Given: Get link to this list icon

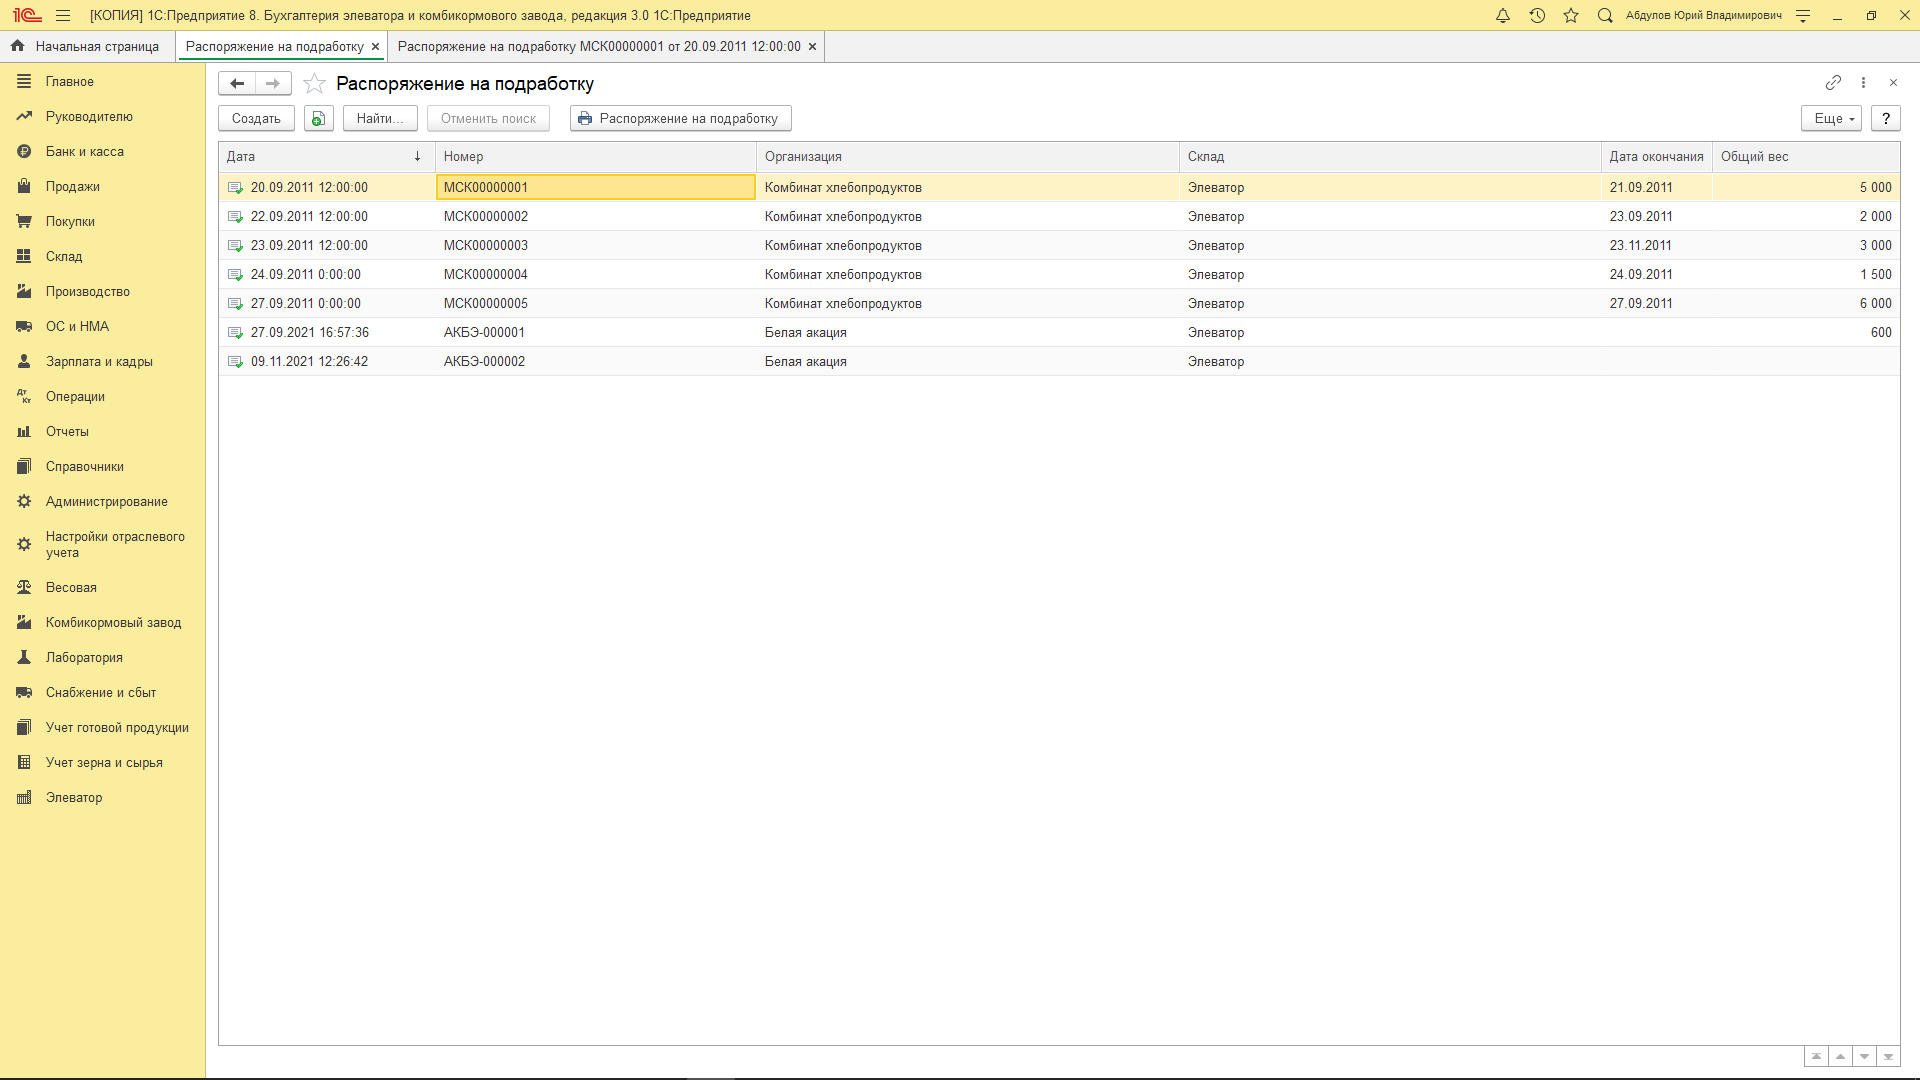Looking at the screenshot, I should 1833,83.
